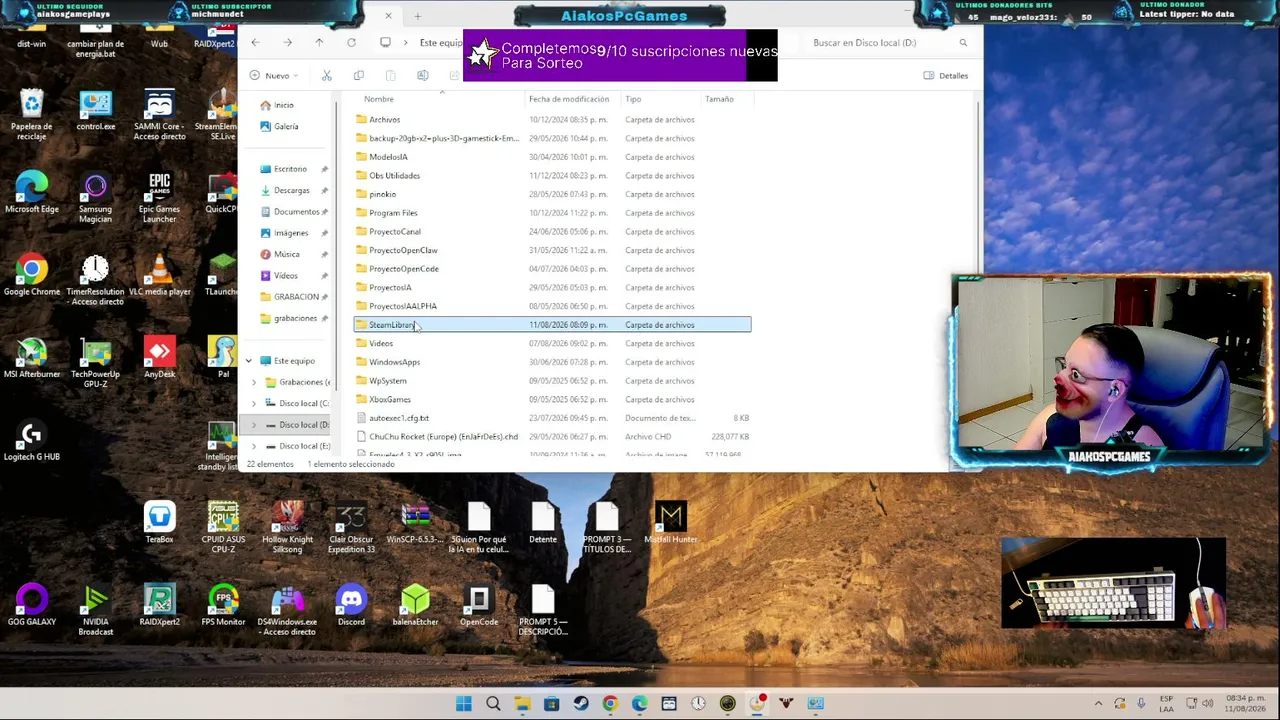
Task: Go to Inicio in navigation pane
Action: [x=277, y=105]
